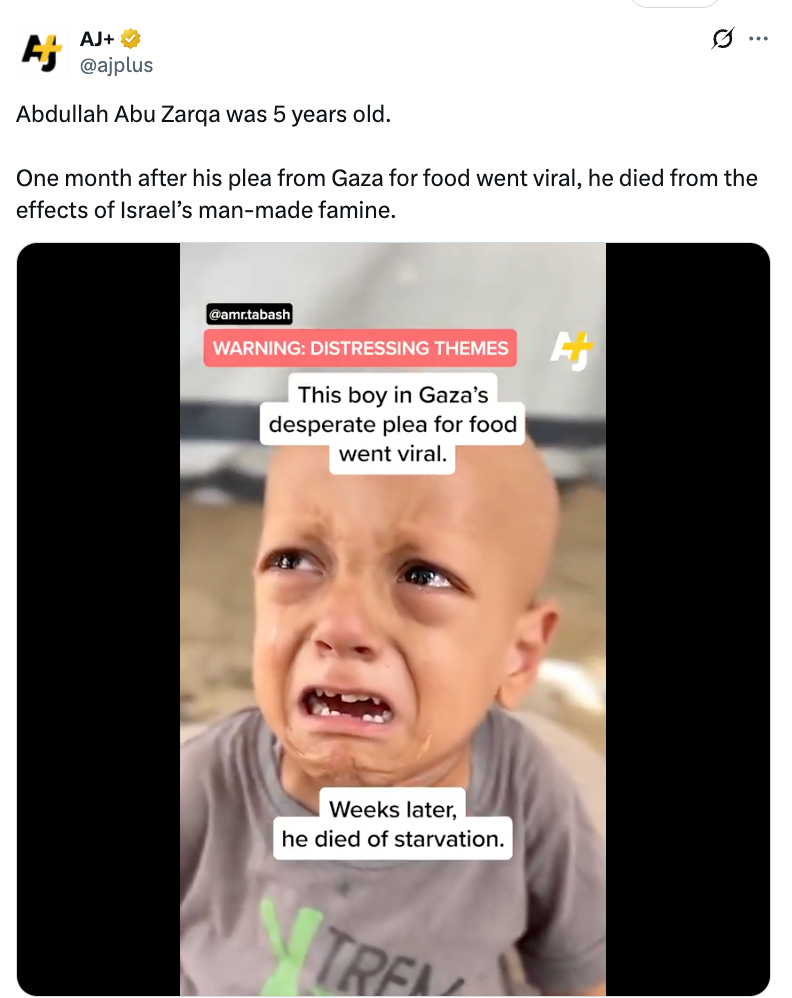
Task: Click the tweet line 'effects of Israel's man-made famine.'
Action: click(x=206, y=210)
